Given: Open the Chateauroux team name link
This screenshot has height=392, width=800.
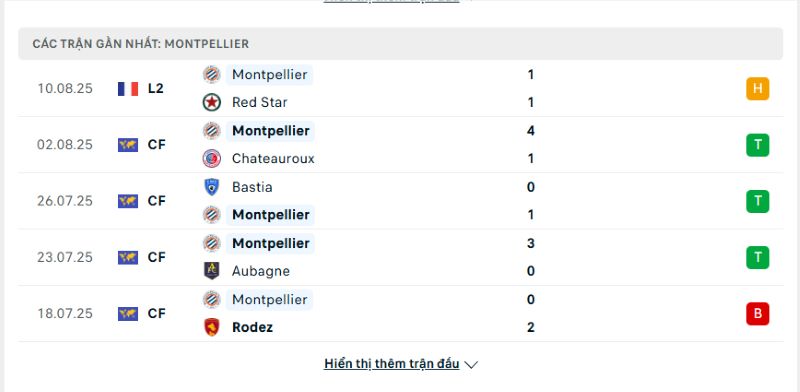Looking at the screenshot, I should [273, 159].
